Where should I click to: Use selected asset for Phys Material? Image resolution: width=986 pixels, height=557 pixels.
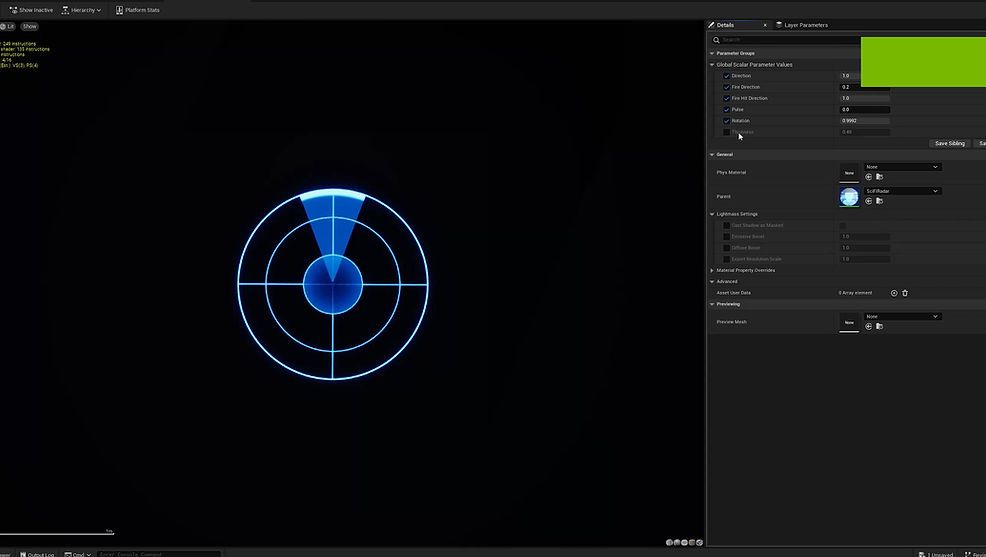tap(868, 177)
